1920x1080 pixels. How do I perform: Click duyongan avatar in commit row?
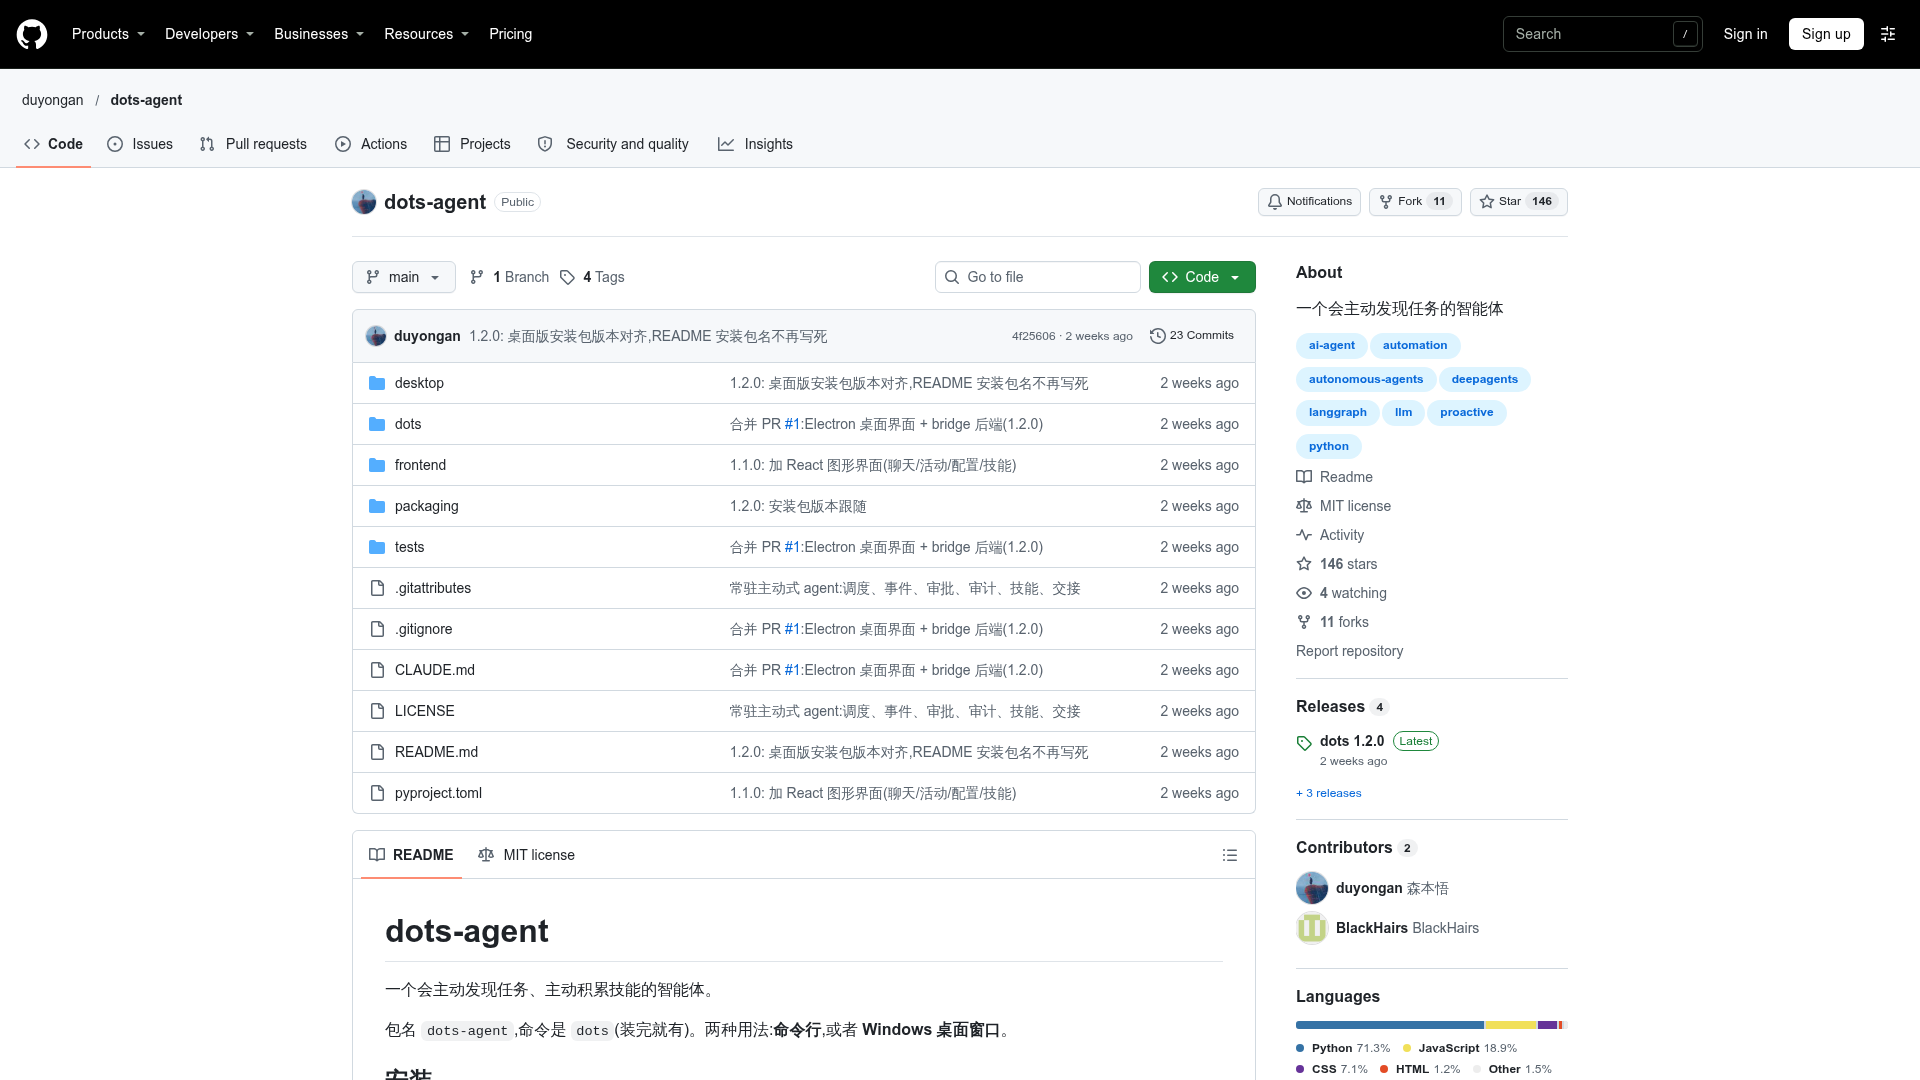click(x=376, y=336)
